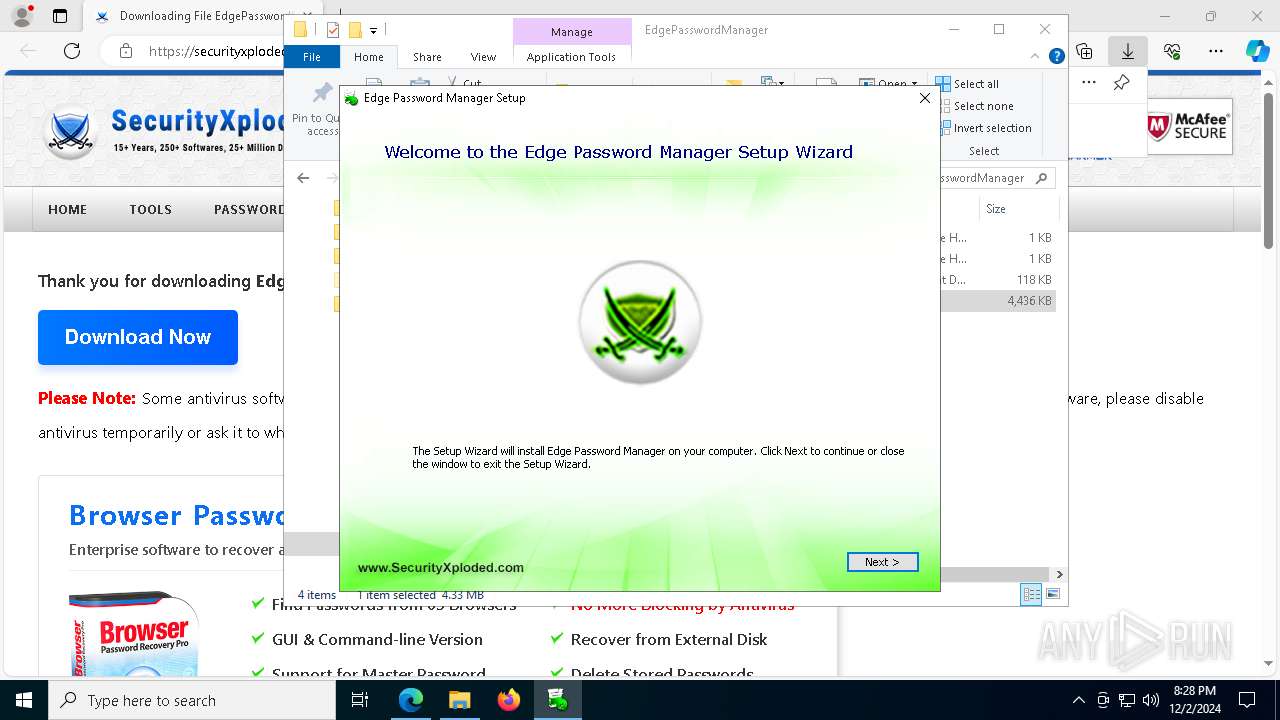The image size is (1280, 720).
Task: Open TOOLS in the SecurityXploded navigation
Action: pyautogui.click(x=150, y=209)
